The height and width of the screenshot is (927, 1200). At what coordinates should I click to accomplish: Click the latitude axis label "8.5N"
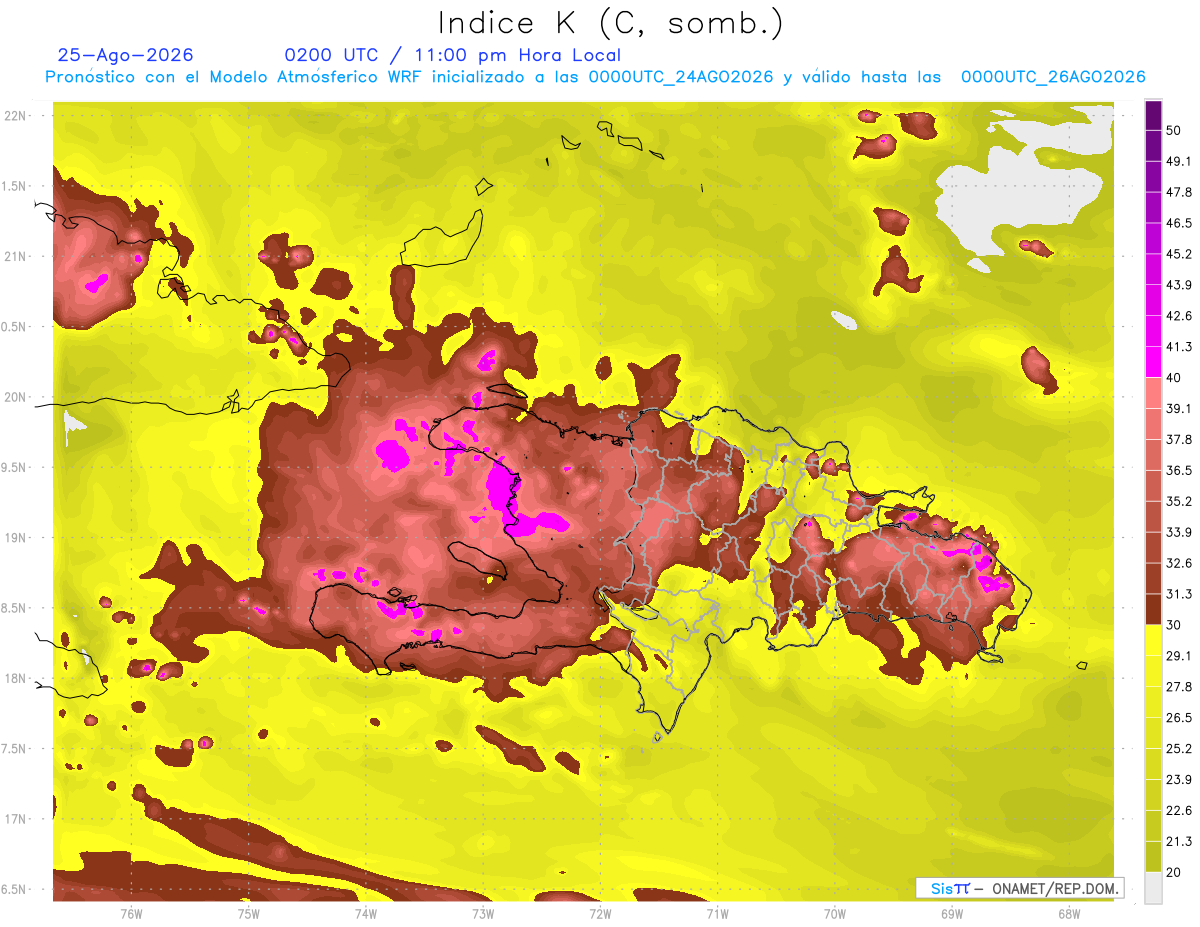coord(14,608)
